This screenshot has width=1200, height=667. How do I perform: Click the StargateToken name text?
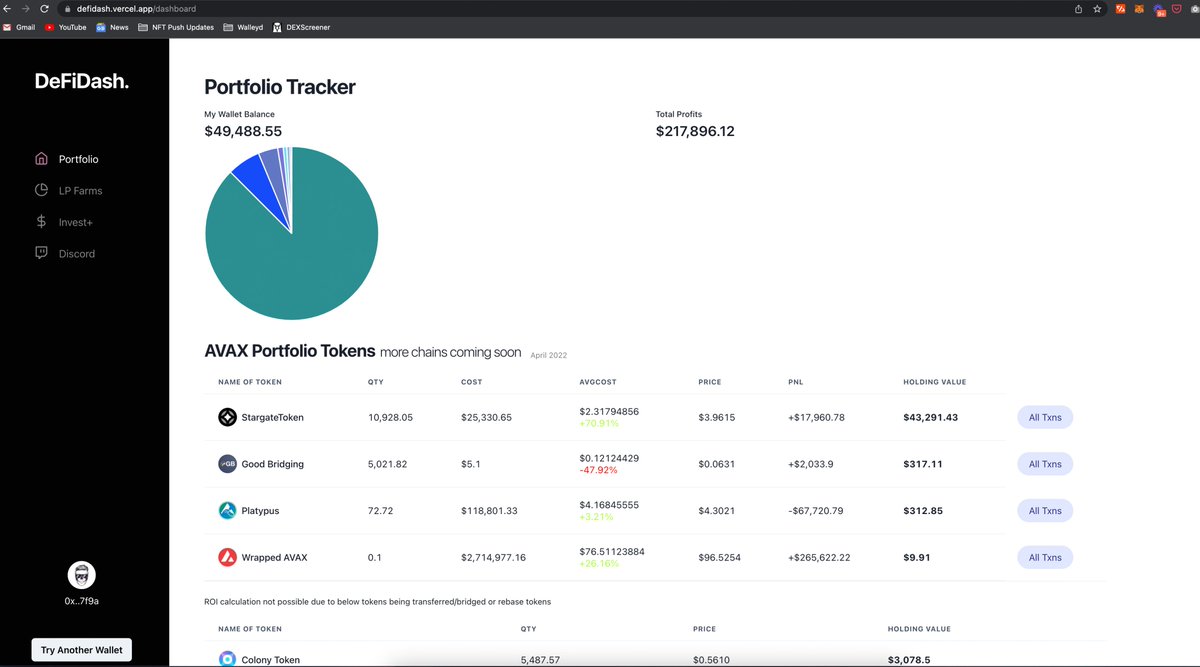[x=272, y=418]
